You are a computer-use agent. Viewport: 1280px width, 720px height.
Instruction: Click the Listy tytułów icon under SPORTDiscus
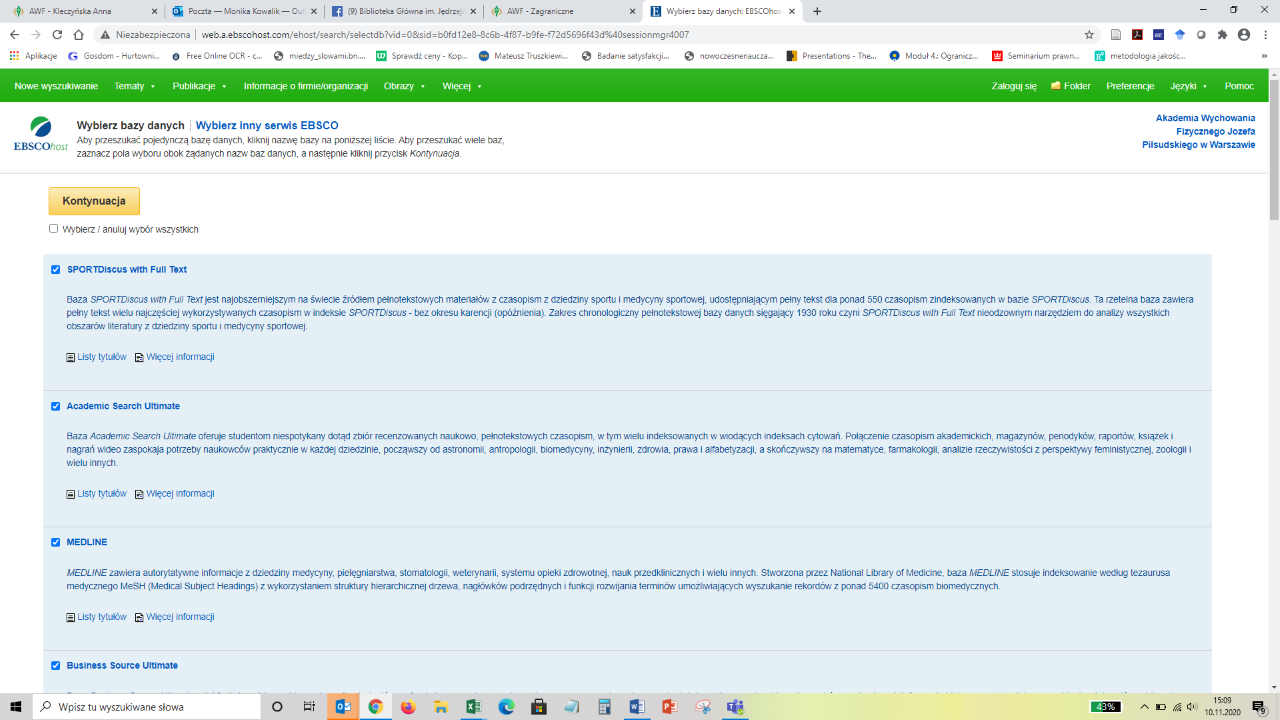pos(70,357)
